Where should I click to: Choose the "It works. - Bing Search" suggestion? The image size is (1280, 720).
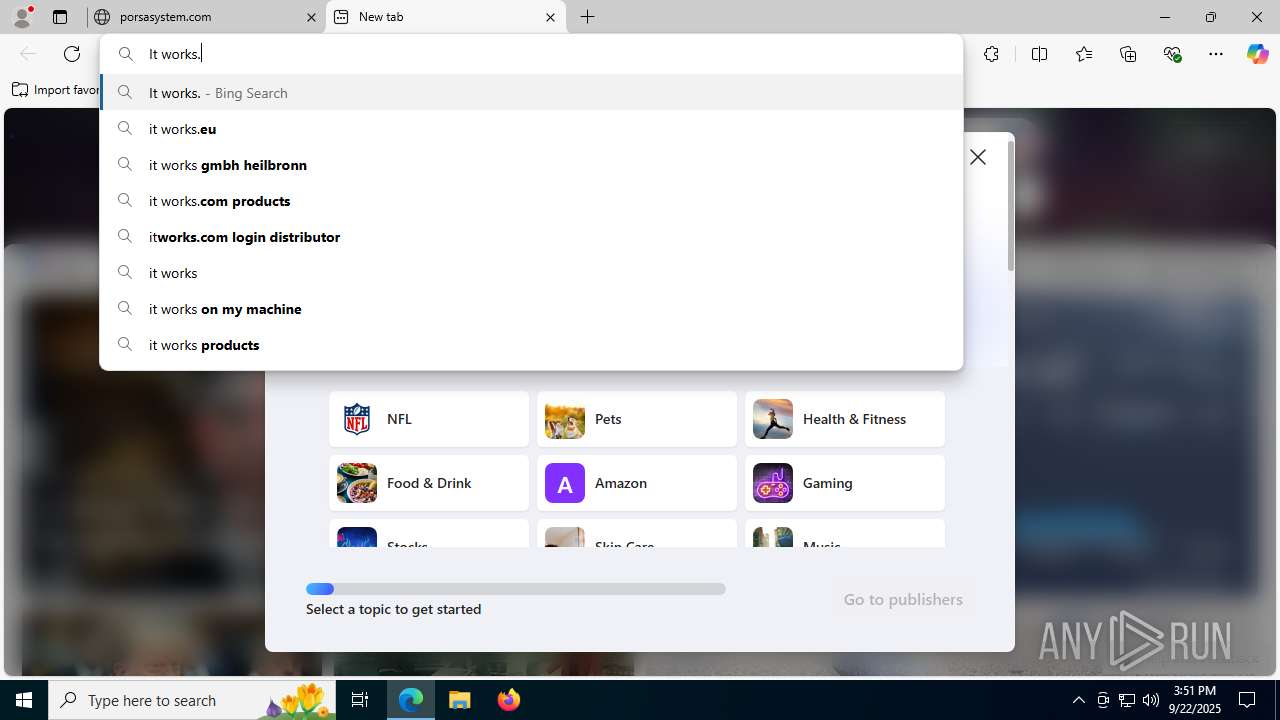point(531,93)
